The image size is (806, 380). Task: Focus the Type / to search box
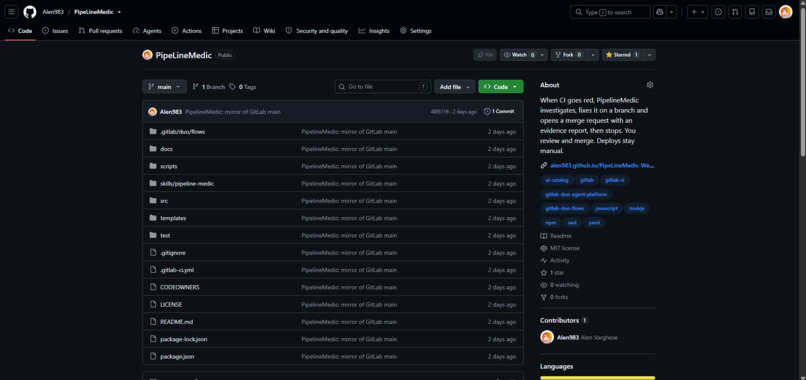pos(610,12)
